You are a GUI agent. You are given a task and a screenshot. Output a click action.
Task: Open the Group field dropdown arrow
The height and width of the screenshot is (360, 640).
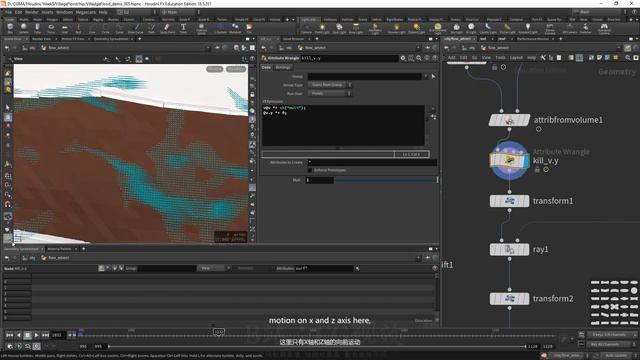(426, 76)
